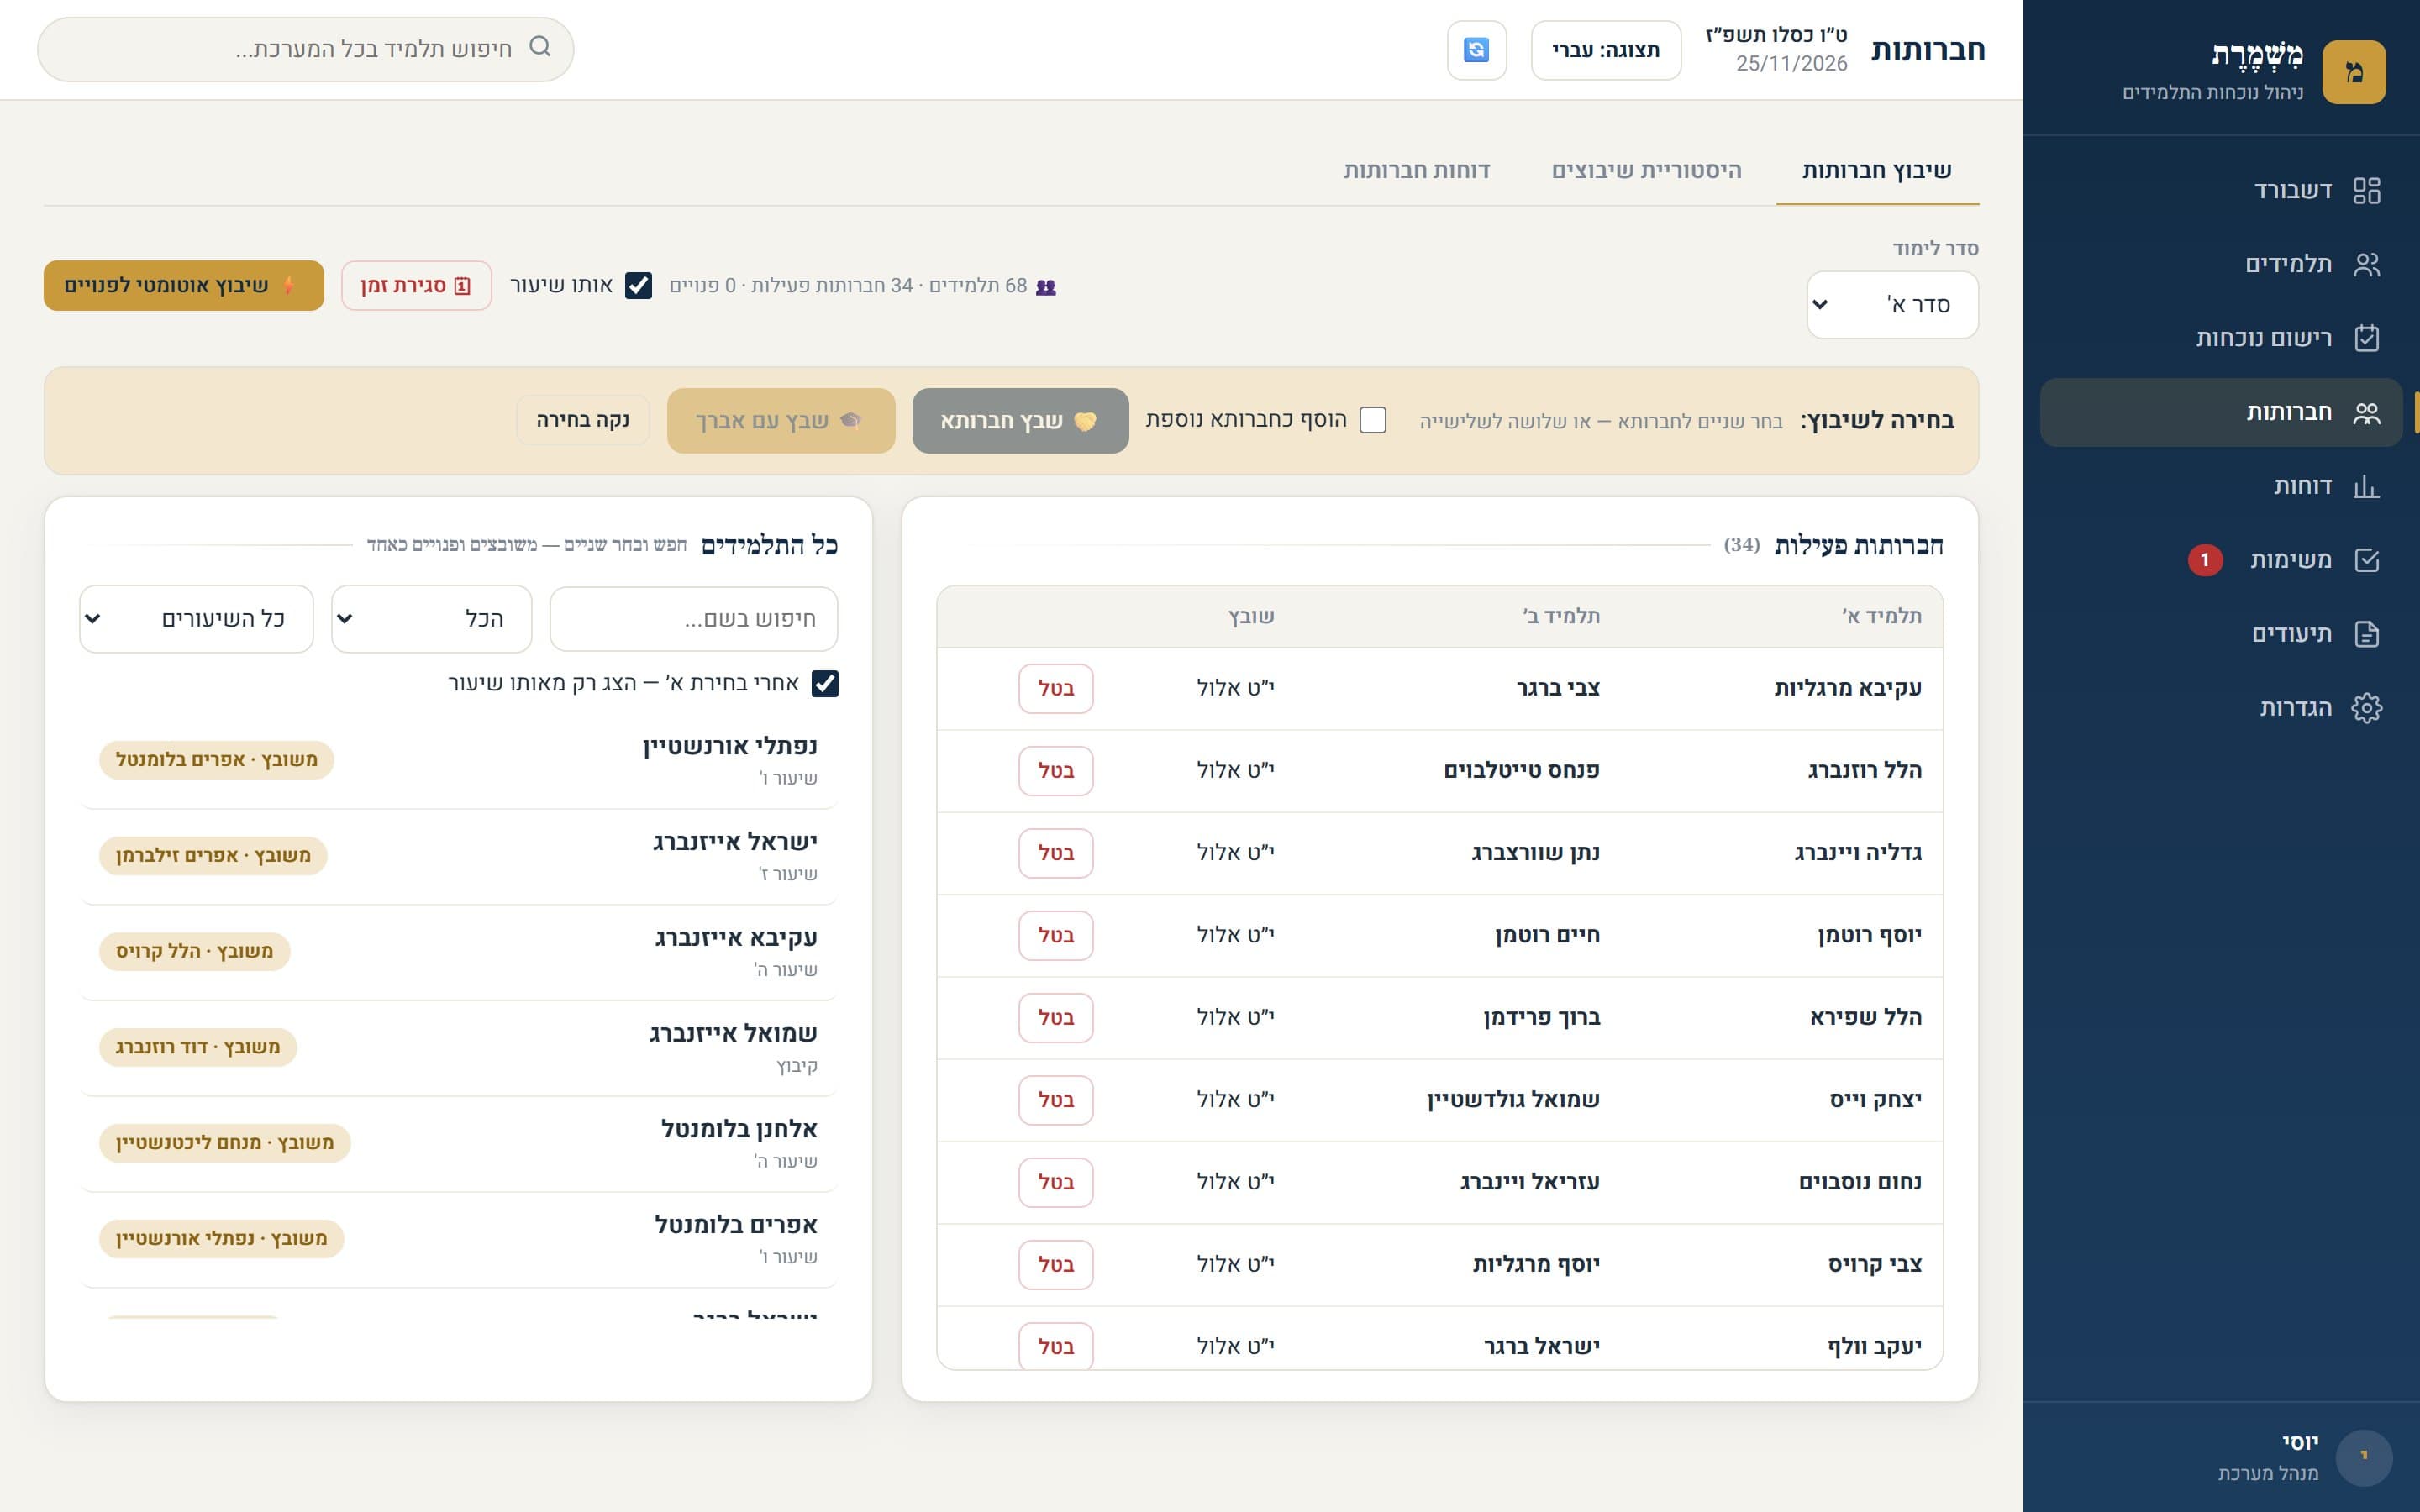
Task: Open the תיעודים documents icon
Action: [x=2366, y=634]
